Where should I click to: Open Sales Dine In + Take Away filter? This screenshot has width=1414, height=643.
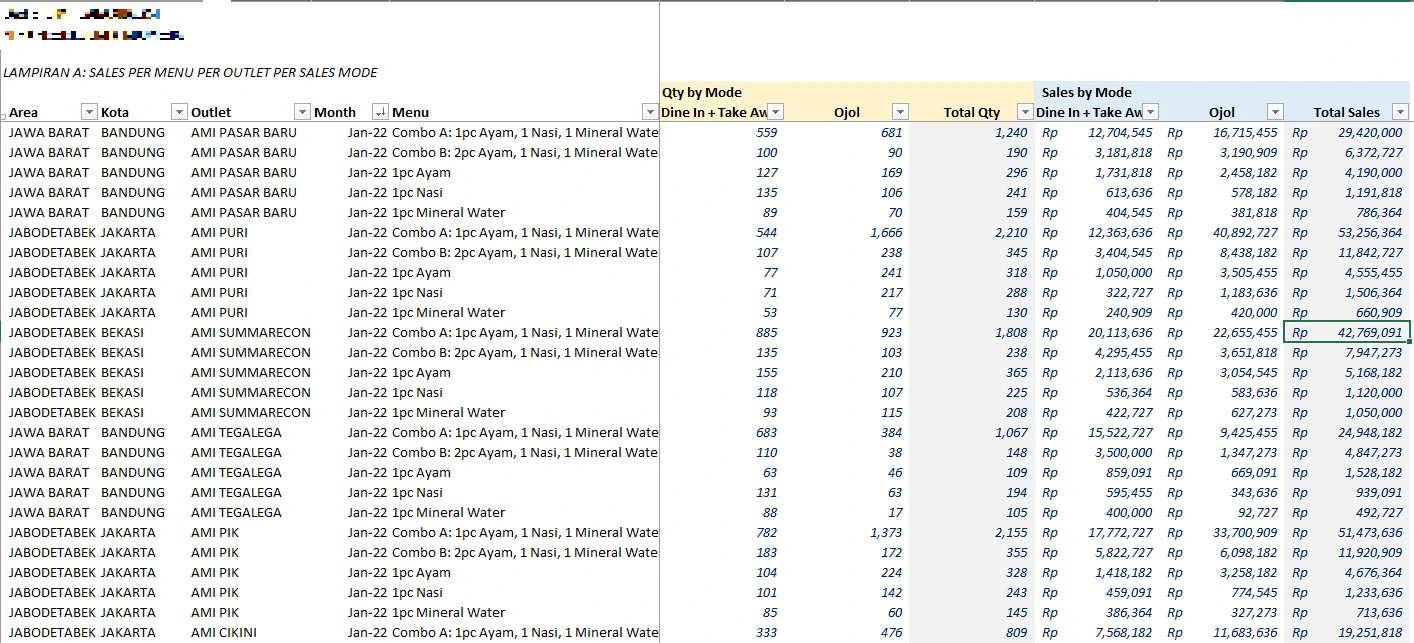pos(1150,112)
